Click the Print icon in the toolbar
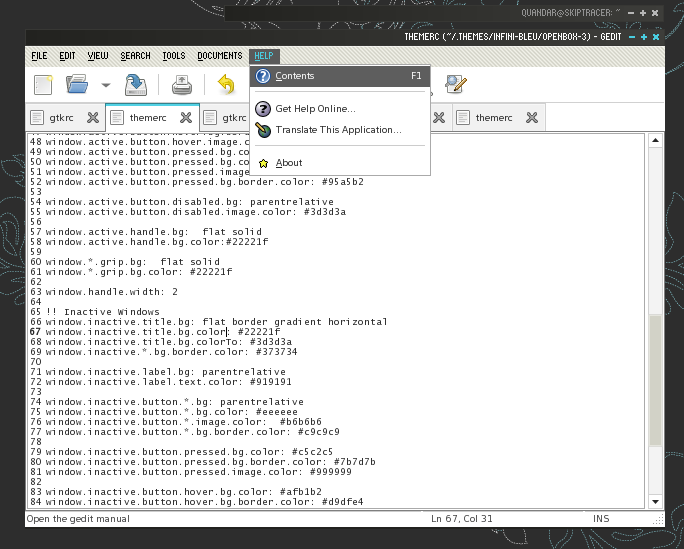This screenshot has height=549, width=684. point(181,85)
